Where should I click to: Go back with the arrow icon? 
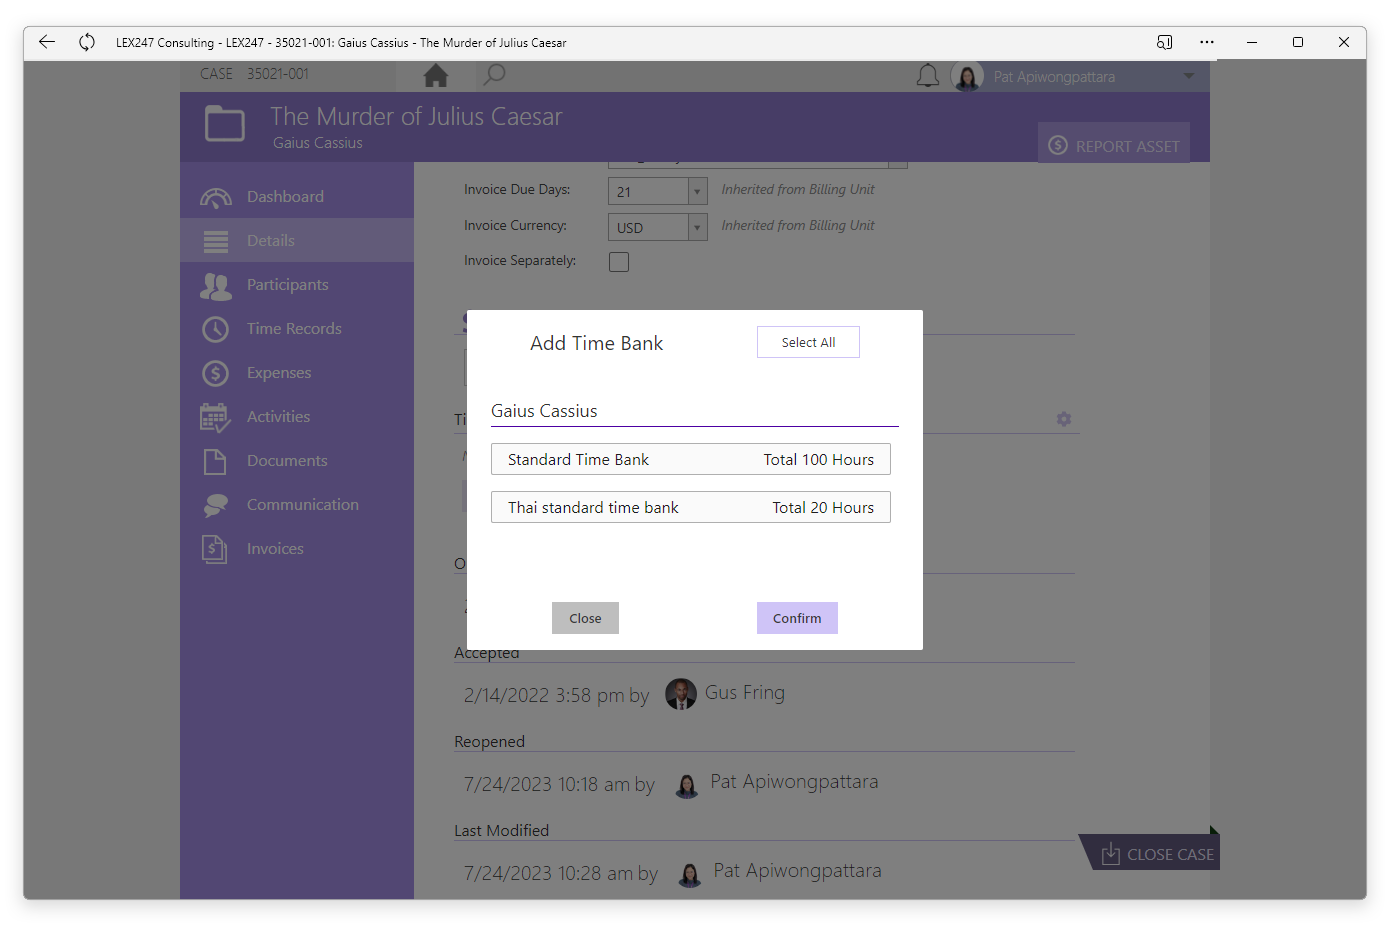coord(47,42)
